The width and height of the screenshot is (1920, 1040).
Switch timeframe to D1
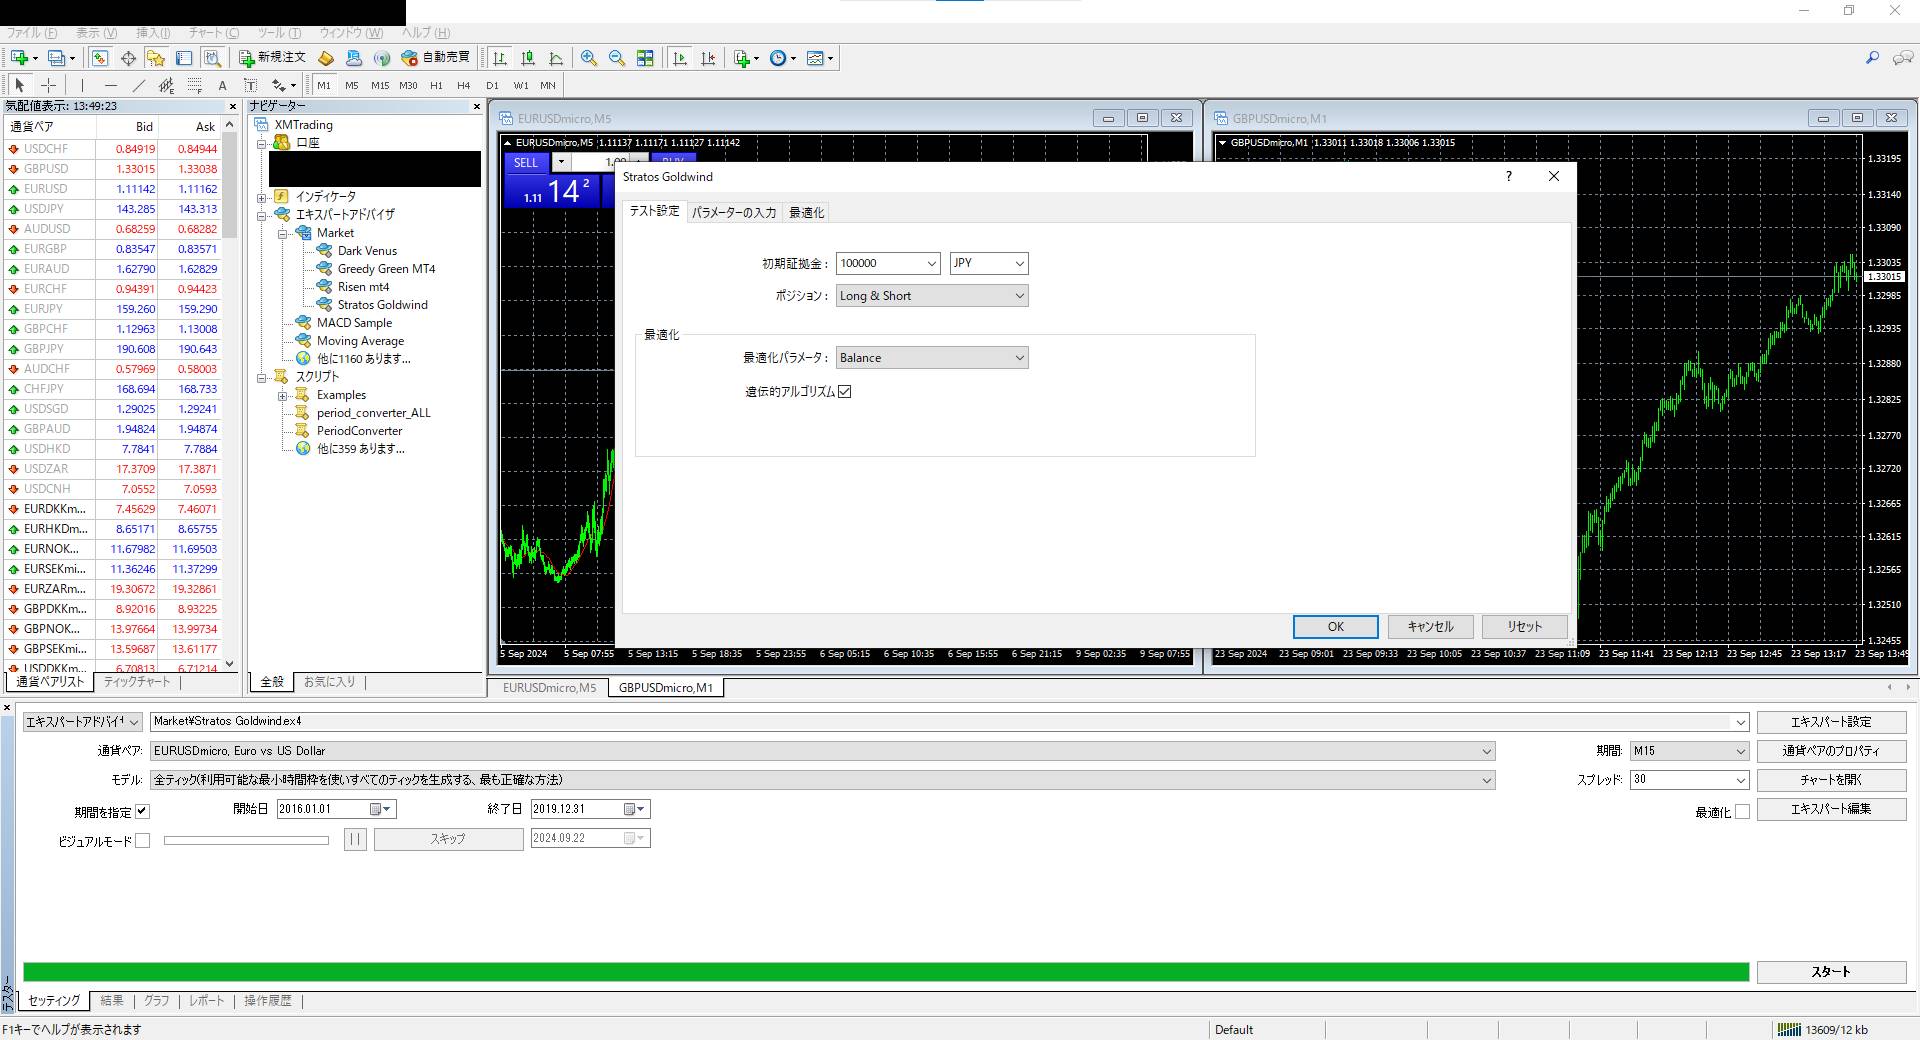tap(492, 85)
